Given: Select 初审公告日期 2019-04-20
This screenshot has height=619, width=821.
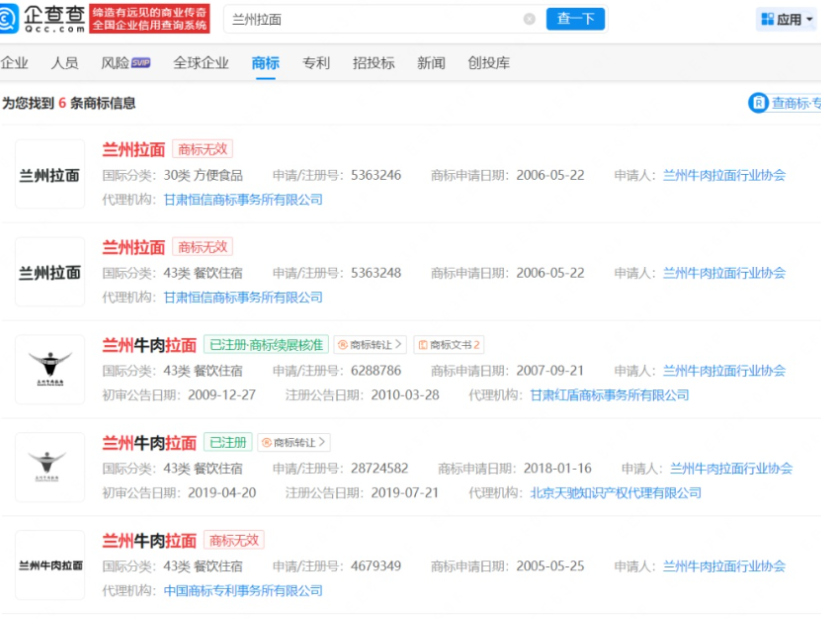Looking at the screenshot, I should click(222, 493).
